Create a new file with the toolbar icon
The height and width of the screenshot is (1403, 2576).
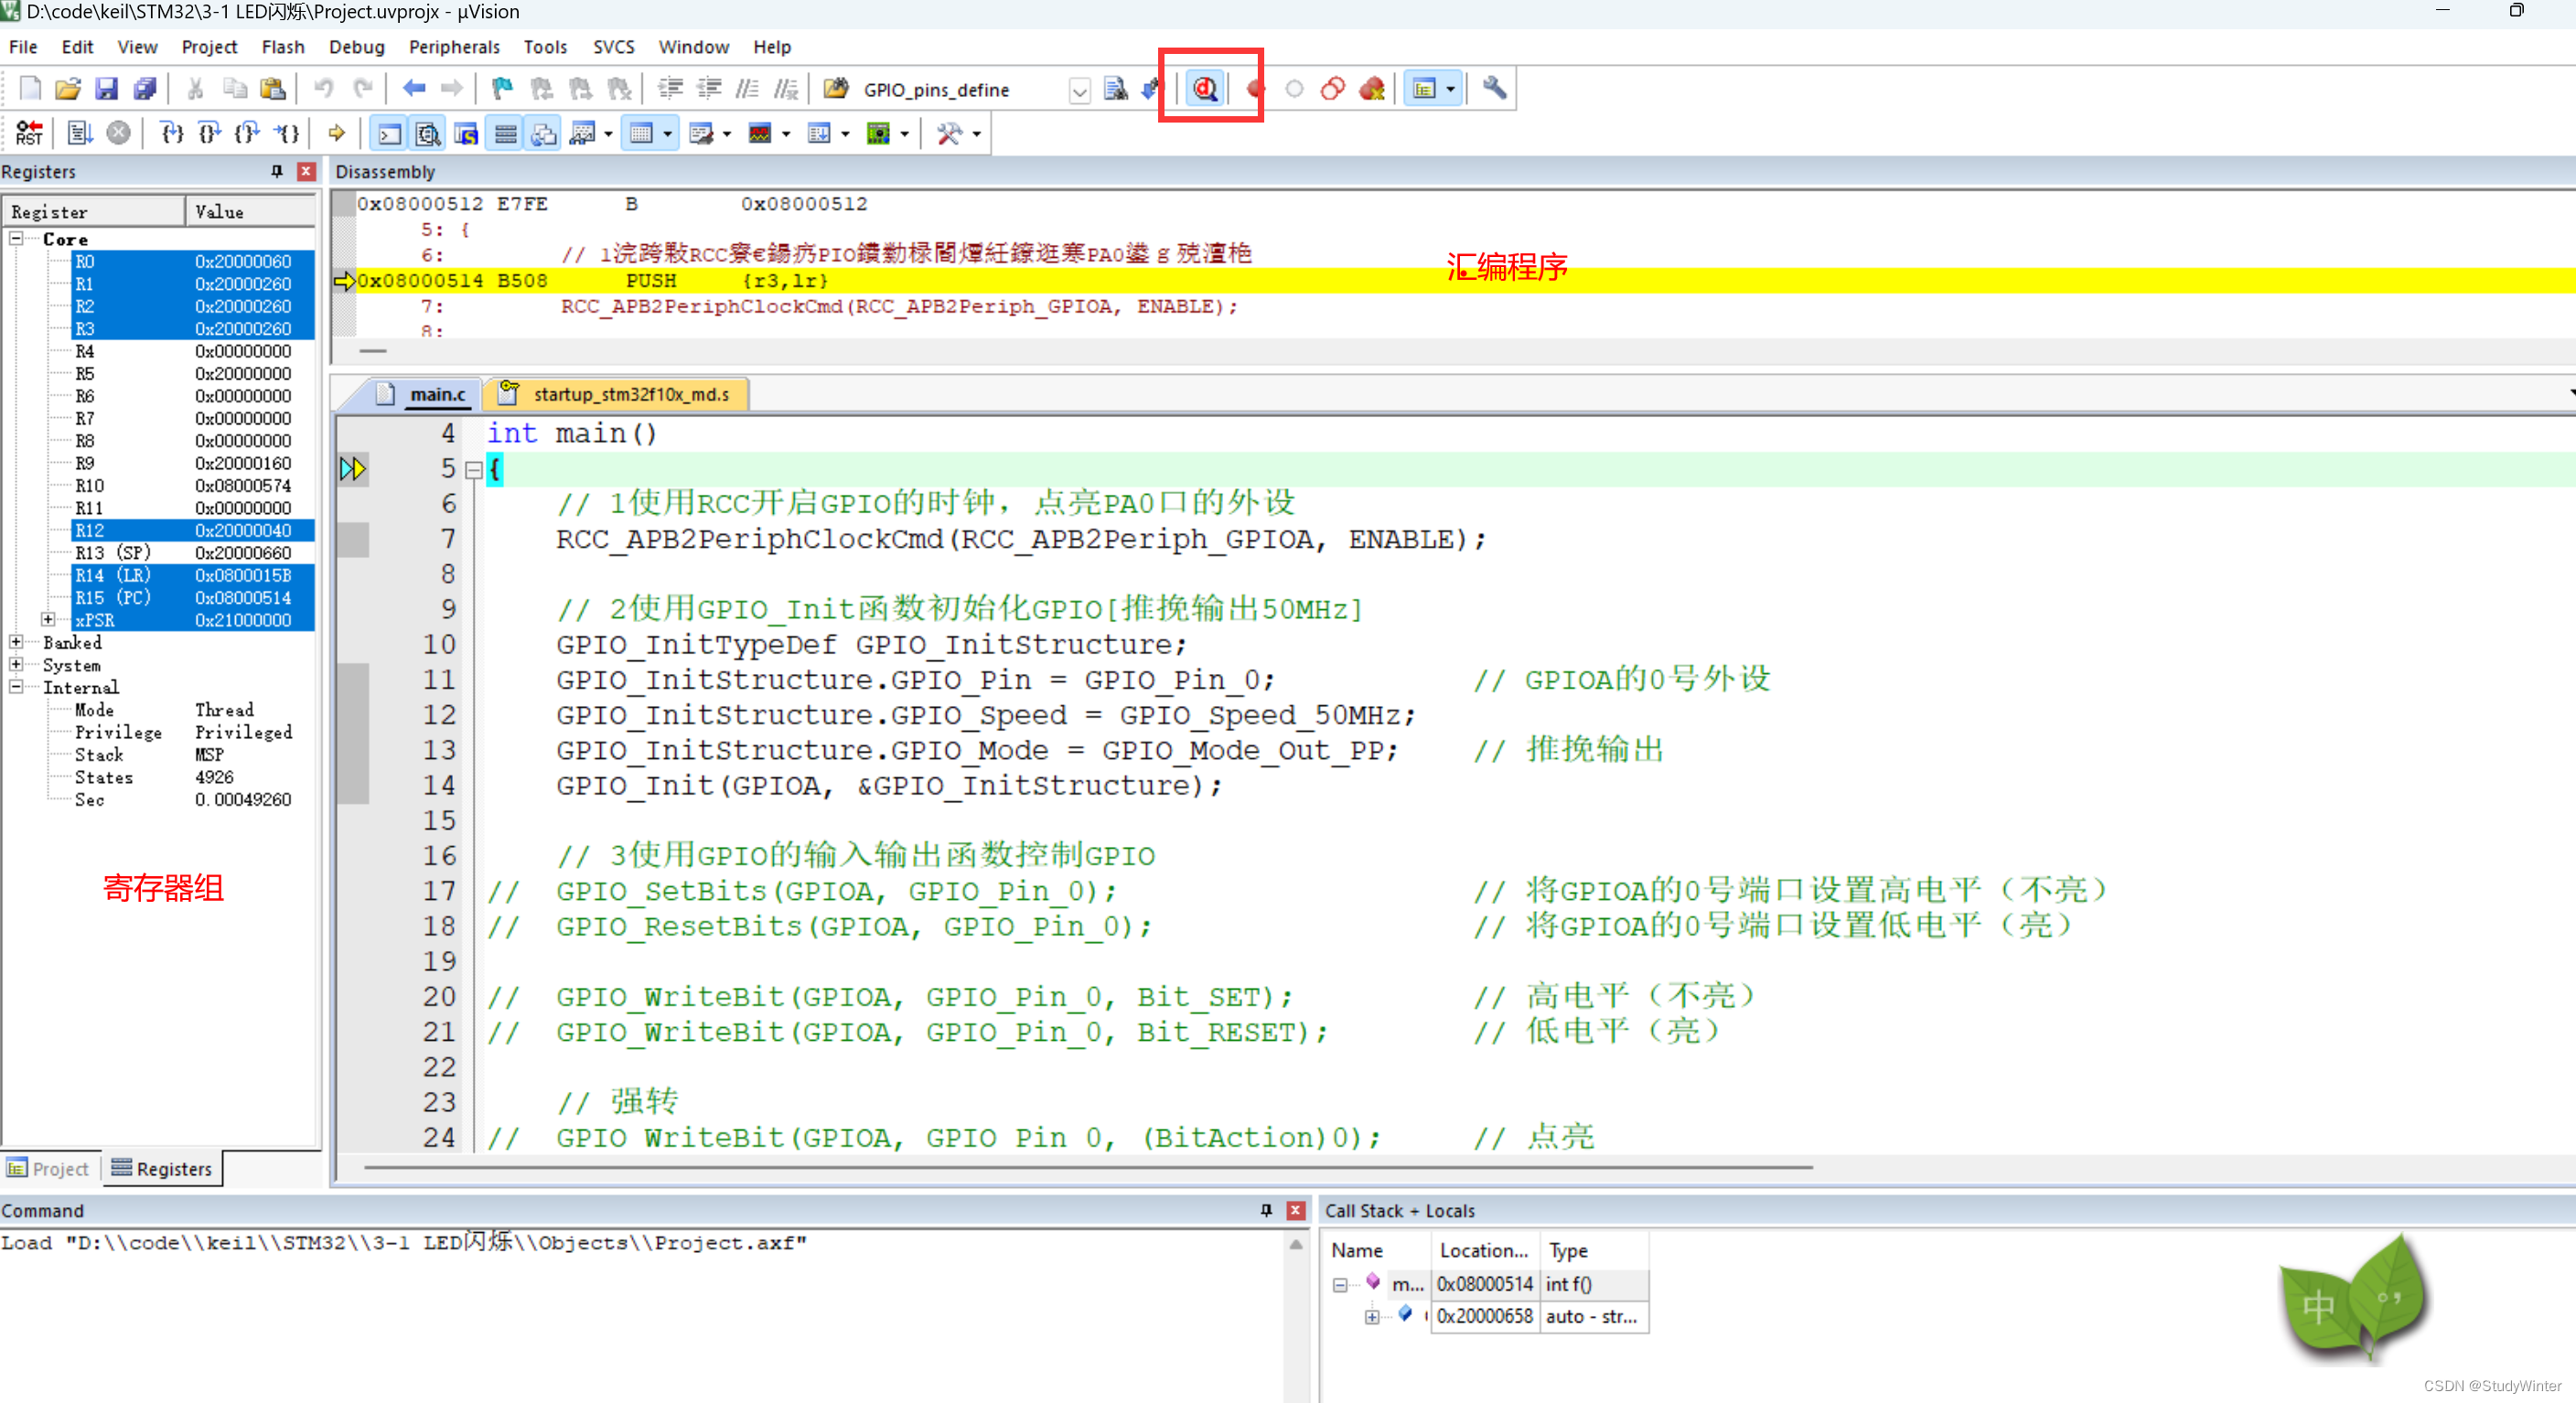(x=30, y=89)
